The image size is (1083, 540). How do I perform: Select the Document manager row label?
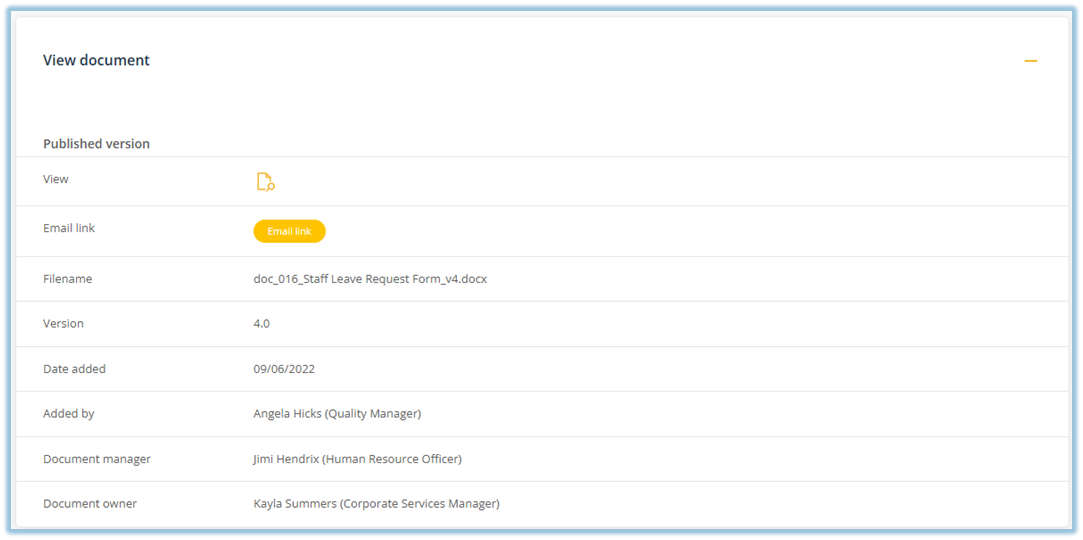click(97, 459)
